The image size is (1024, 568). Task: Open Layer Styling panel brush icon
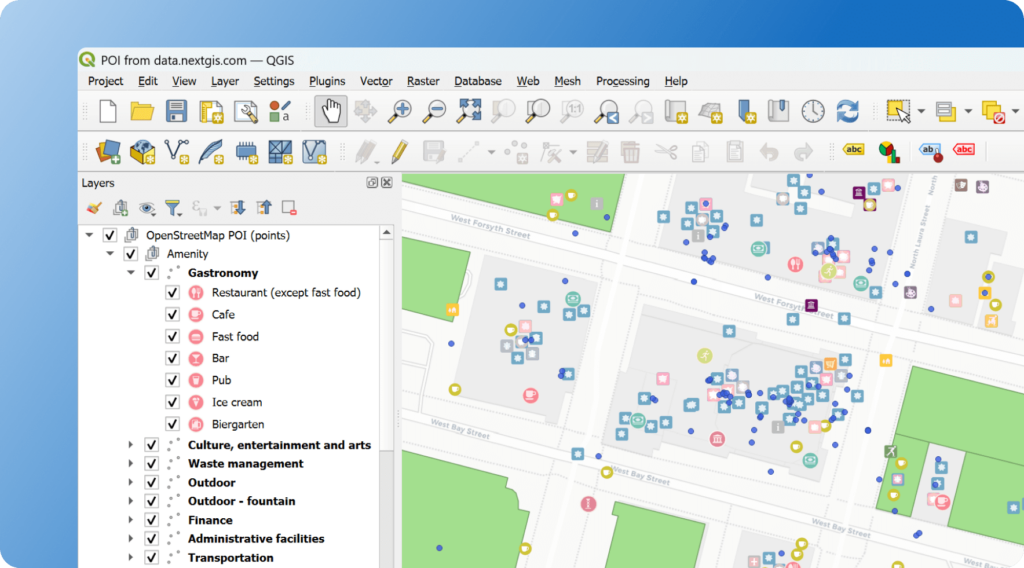point(94,208)
